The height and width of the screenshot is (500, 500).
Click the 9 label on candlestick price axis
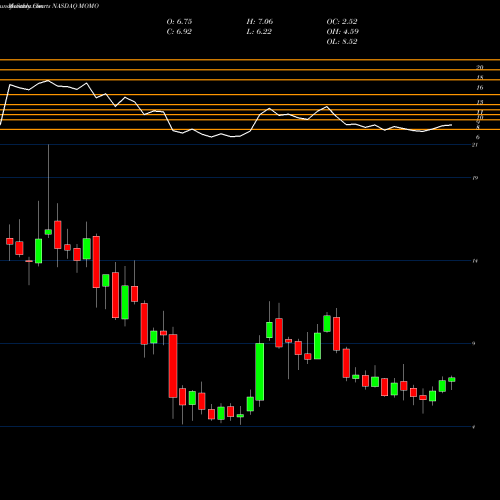pos(474,343)
